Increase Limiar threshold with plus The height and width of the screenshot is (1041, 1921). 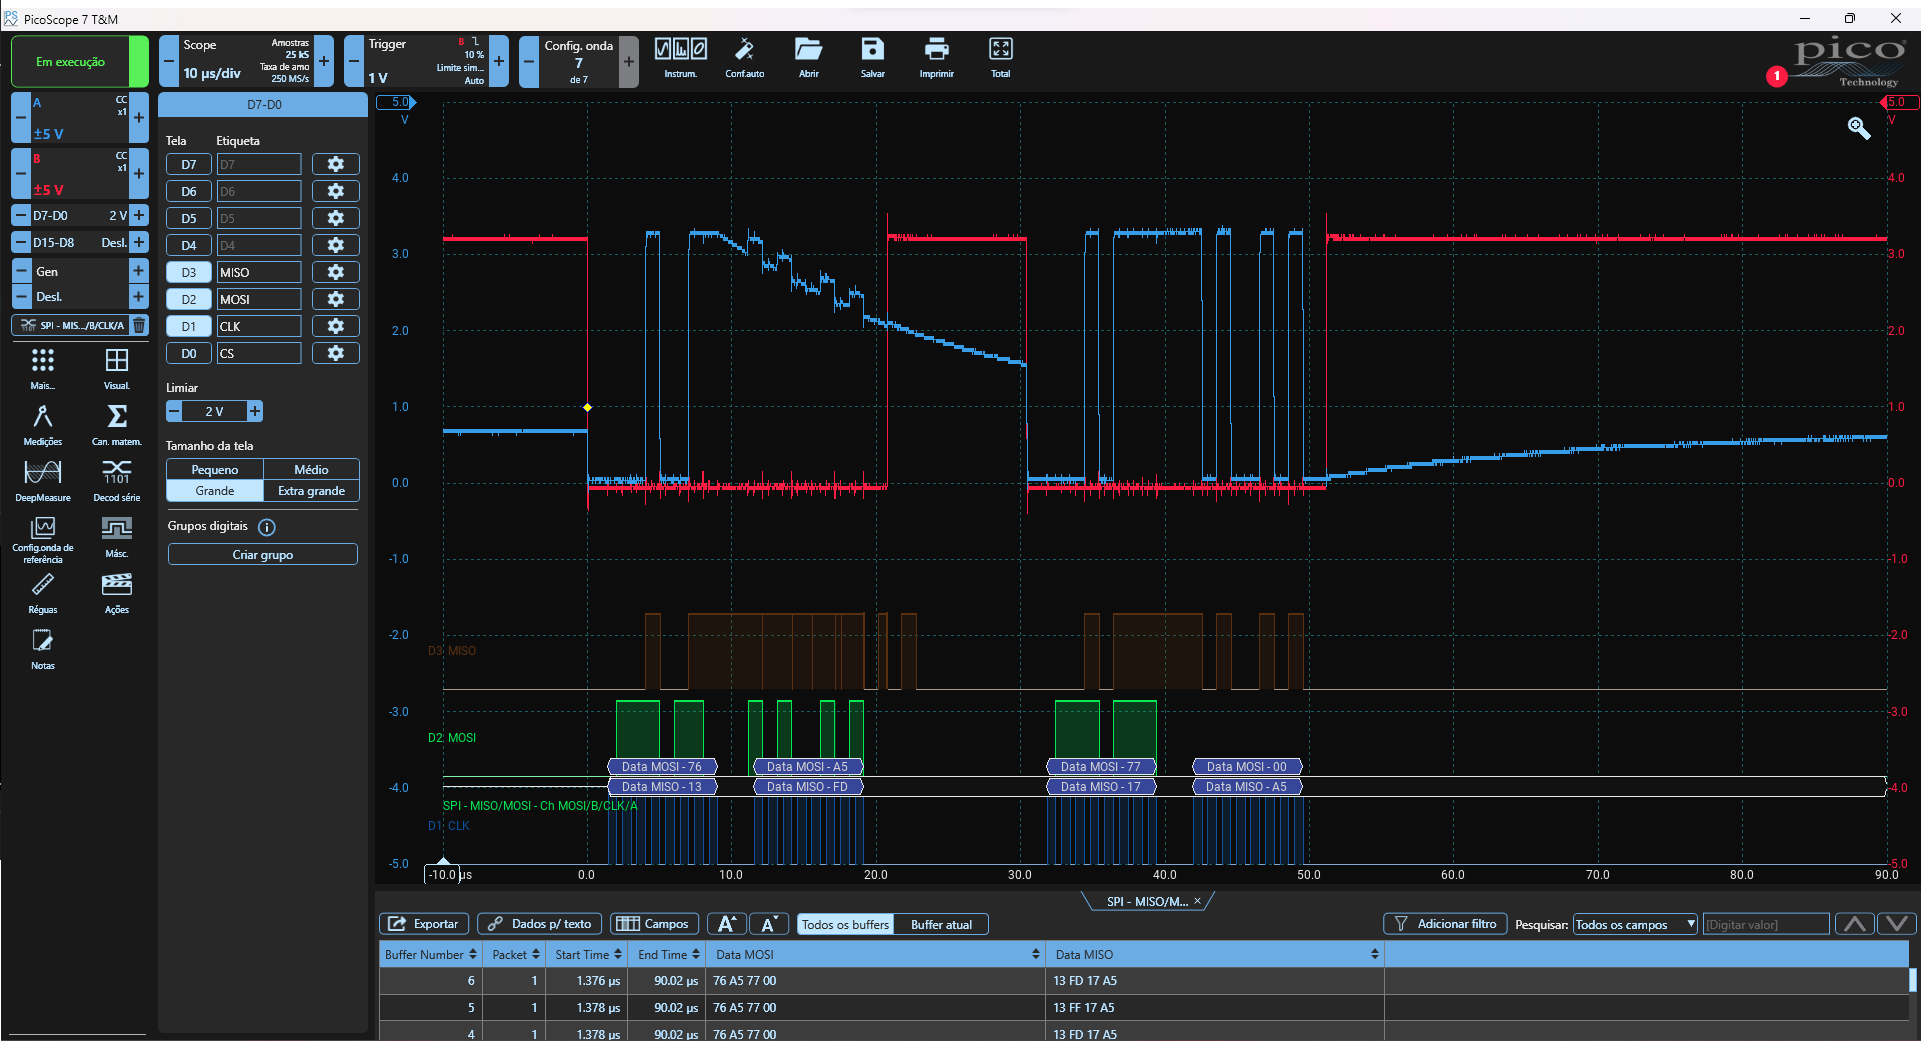point(255,411)
